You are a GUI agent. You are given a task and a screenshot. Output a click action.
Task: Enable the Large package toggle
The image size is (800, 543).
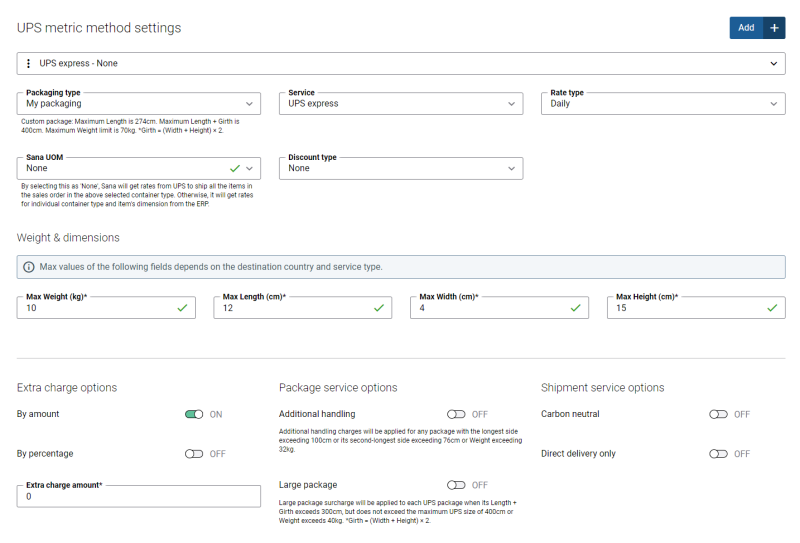pyautogui.click(x=456, y=485)
